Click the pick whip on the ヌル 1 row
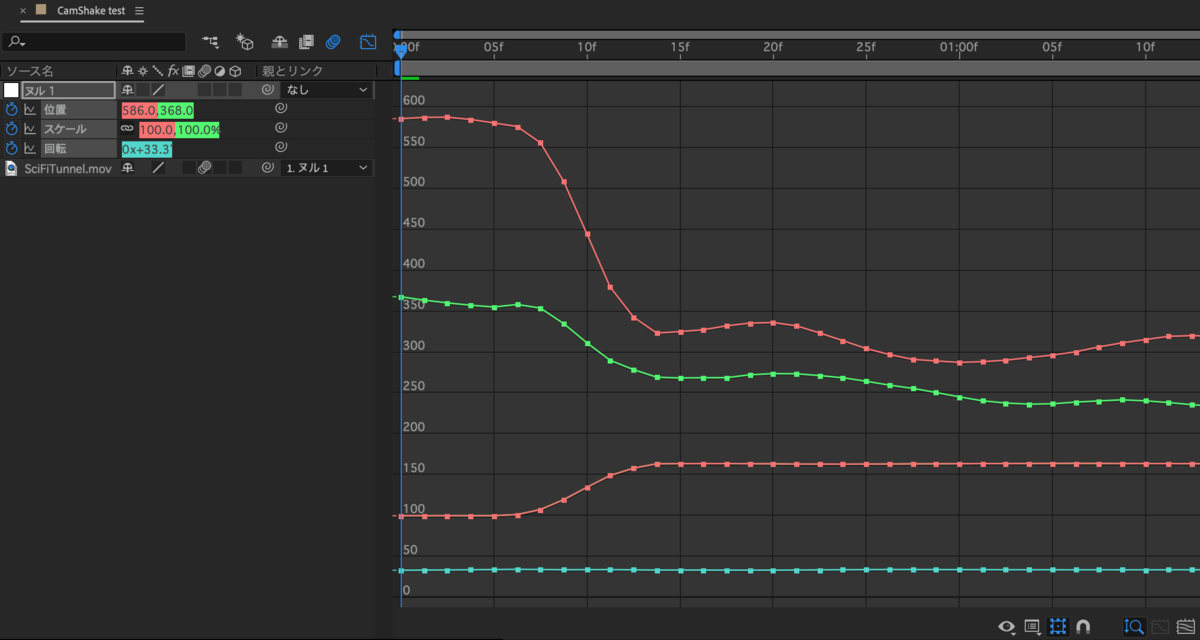This screenshot has width=1200, height=640. click(268, 90)
